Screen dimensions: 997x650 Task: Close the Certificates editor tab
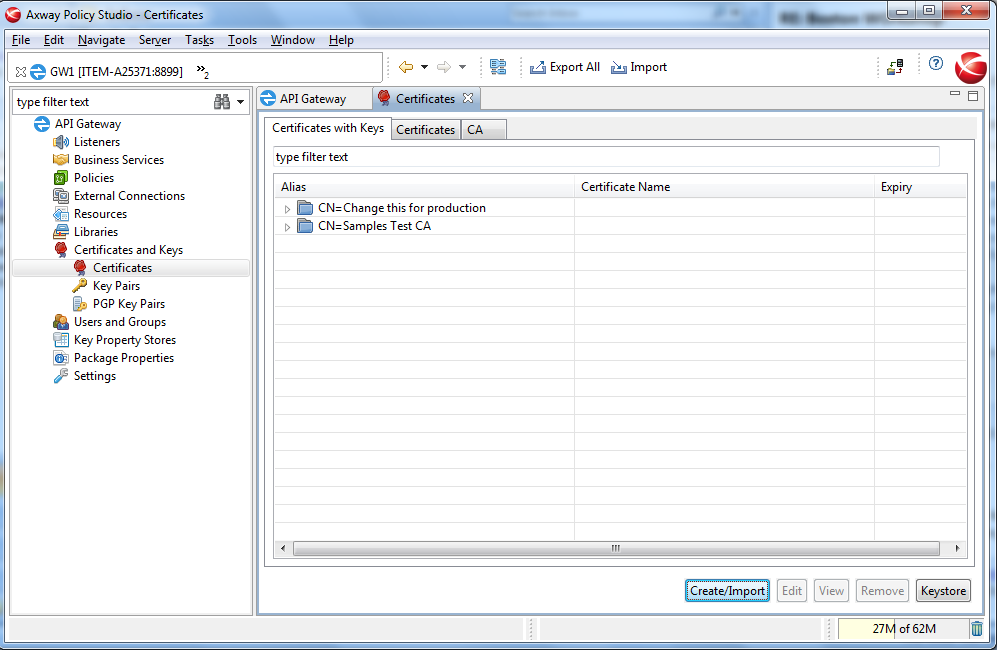[x=468, y=98]
